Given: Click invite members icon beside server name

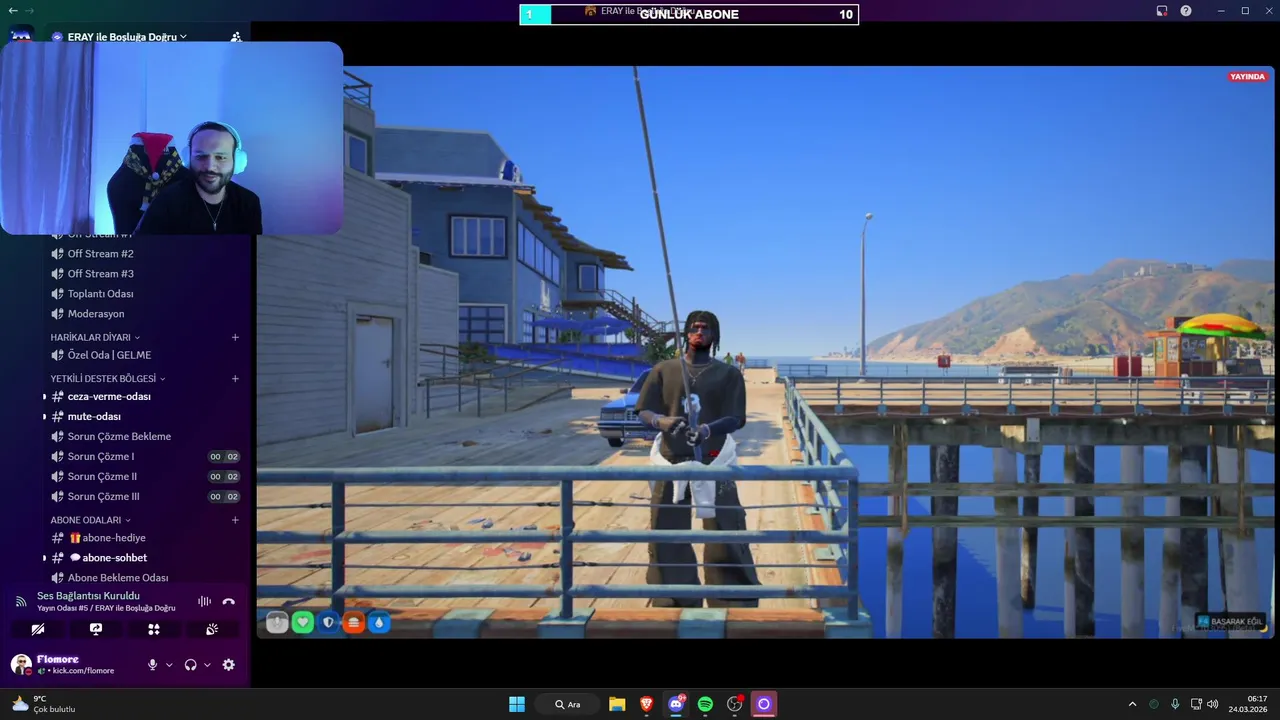Looking at the screenshot, I should (236, 37).
